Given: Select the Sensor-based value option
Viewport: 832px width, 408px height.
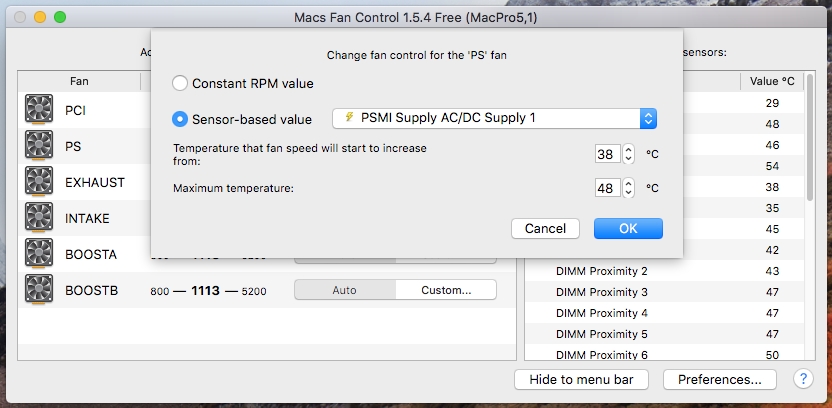Looking at the screenshot, I should click(x=180, y=119).
